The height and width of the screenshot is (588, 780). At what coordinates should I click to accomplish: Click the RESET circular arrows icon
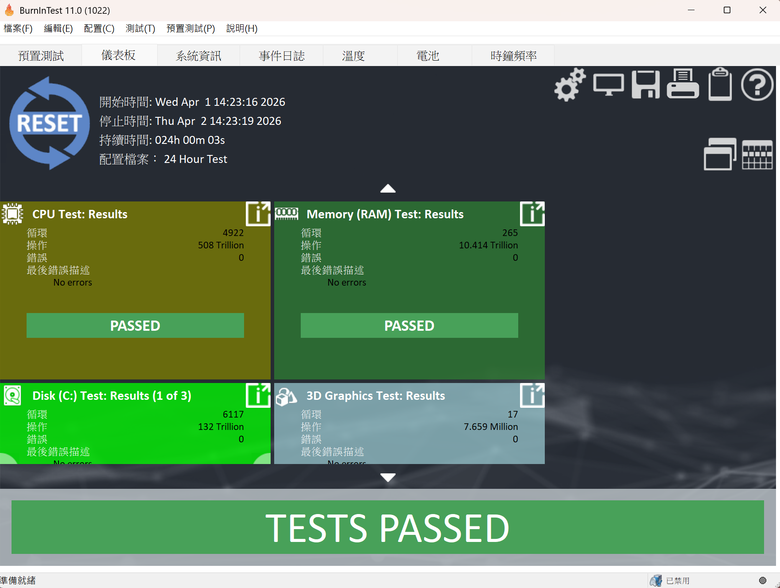(49, 123)
